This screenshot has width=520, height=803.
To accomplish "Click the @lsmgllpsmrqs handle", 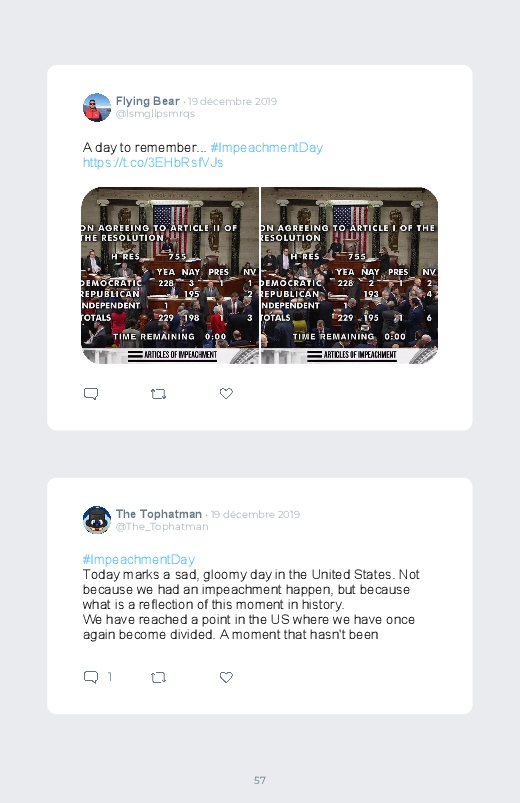I will coord(155,114).
